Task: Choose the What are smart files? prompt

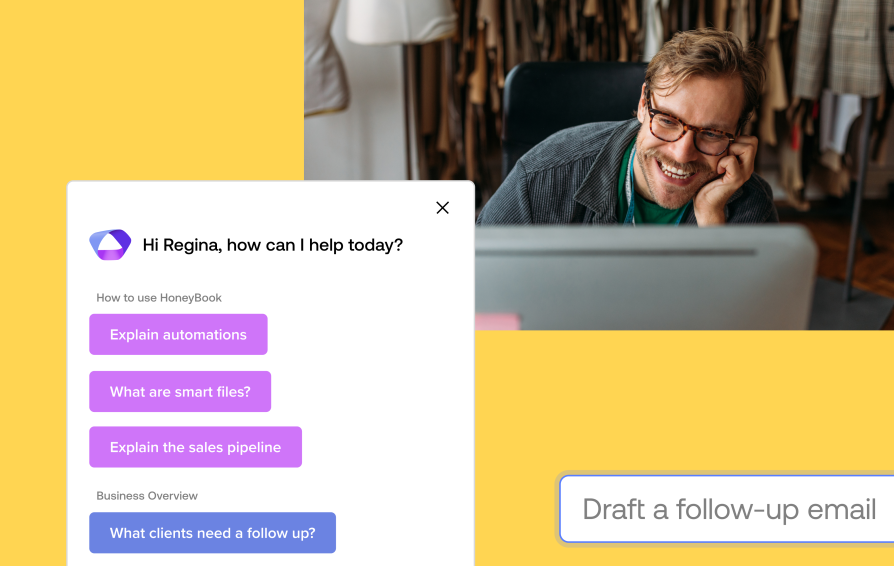Action: (x=180, y=391)
